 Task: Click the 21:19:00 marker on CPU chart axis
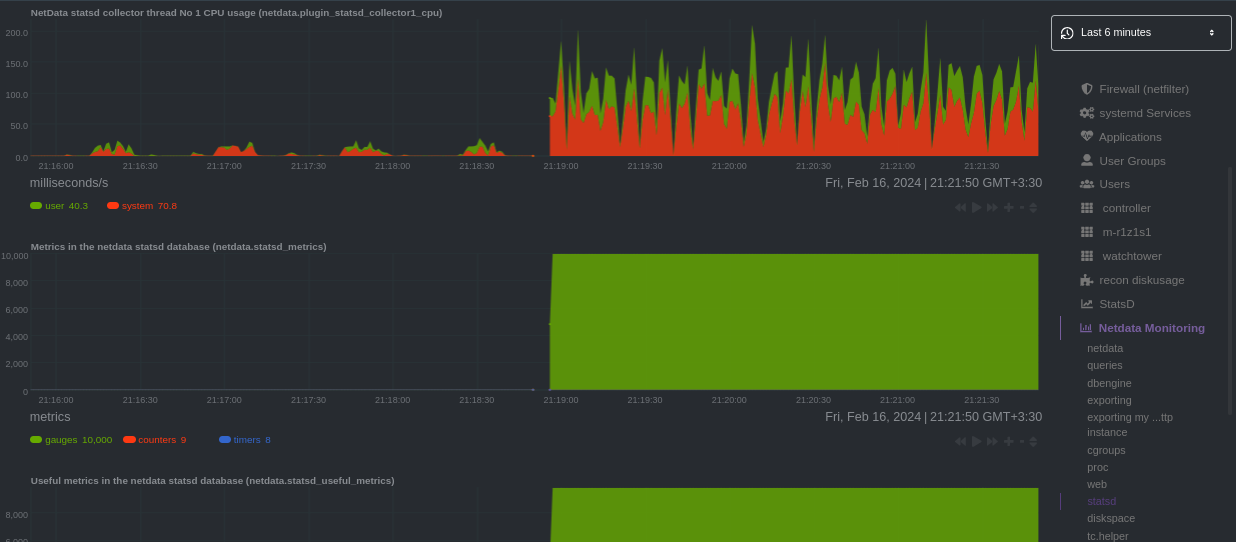point(561,166)
